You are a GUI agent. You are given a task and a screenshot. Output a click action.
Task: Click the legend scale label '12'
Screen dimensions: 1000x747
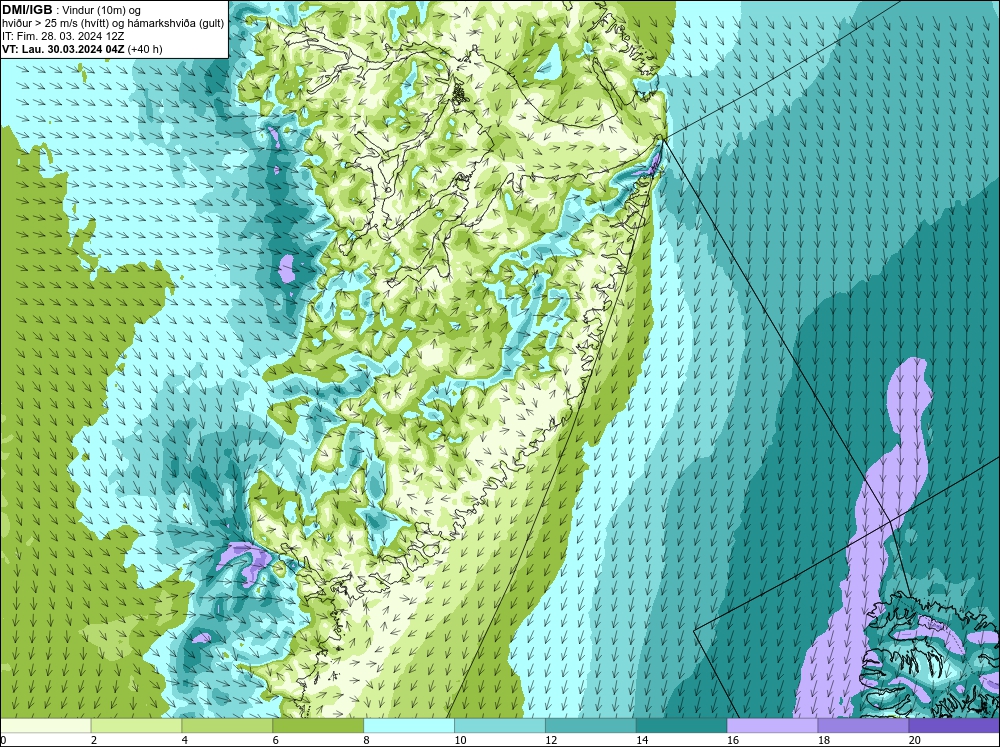click(x=552, y=740)
